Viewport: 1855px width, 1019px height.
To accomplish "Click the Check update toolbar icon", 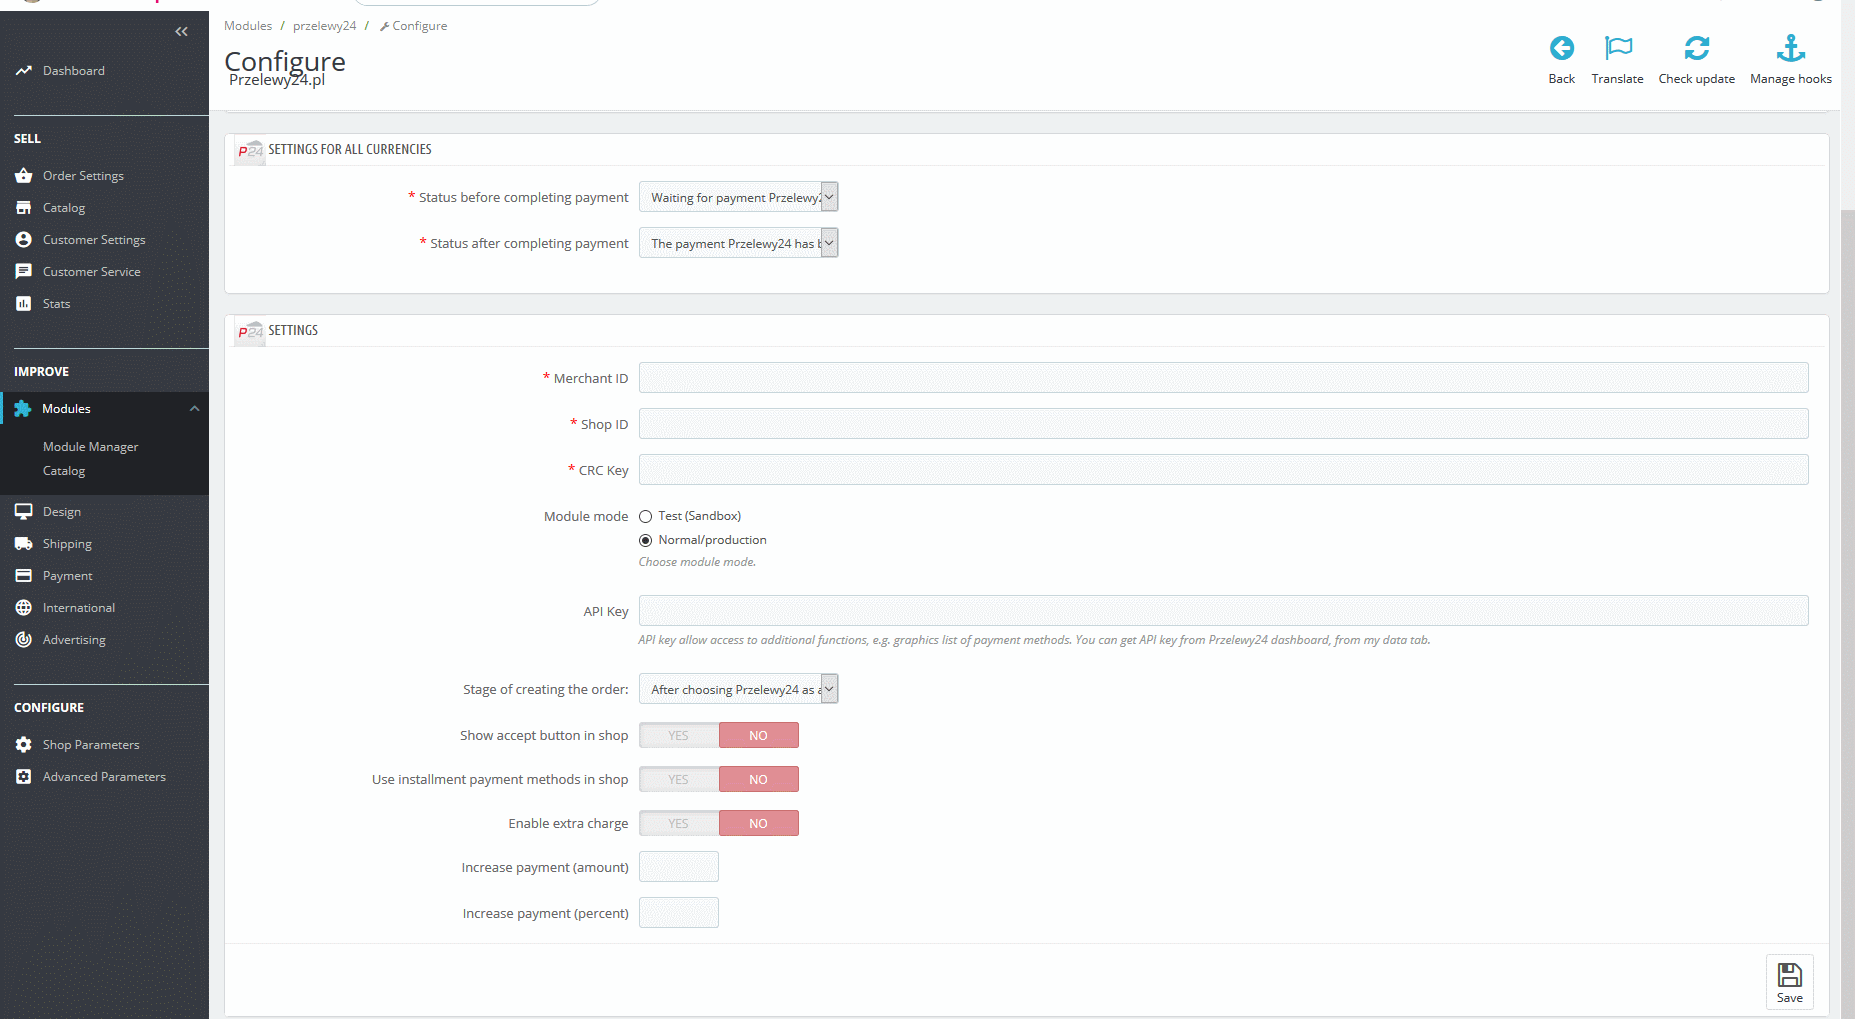I will (1697, 48).
